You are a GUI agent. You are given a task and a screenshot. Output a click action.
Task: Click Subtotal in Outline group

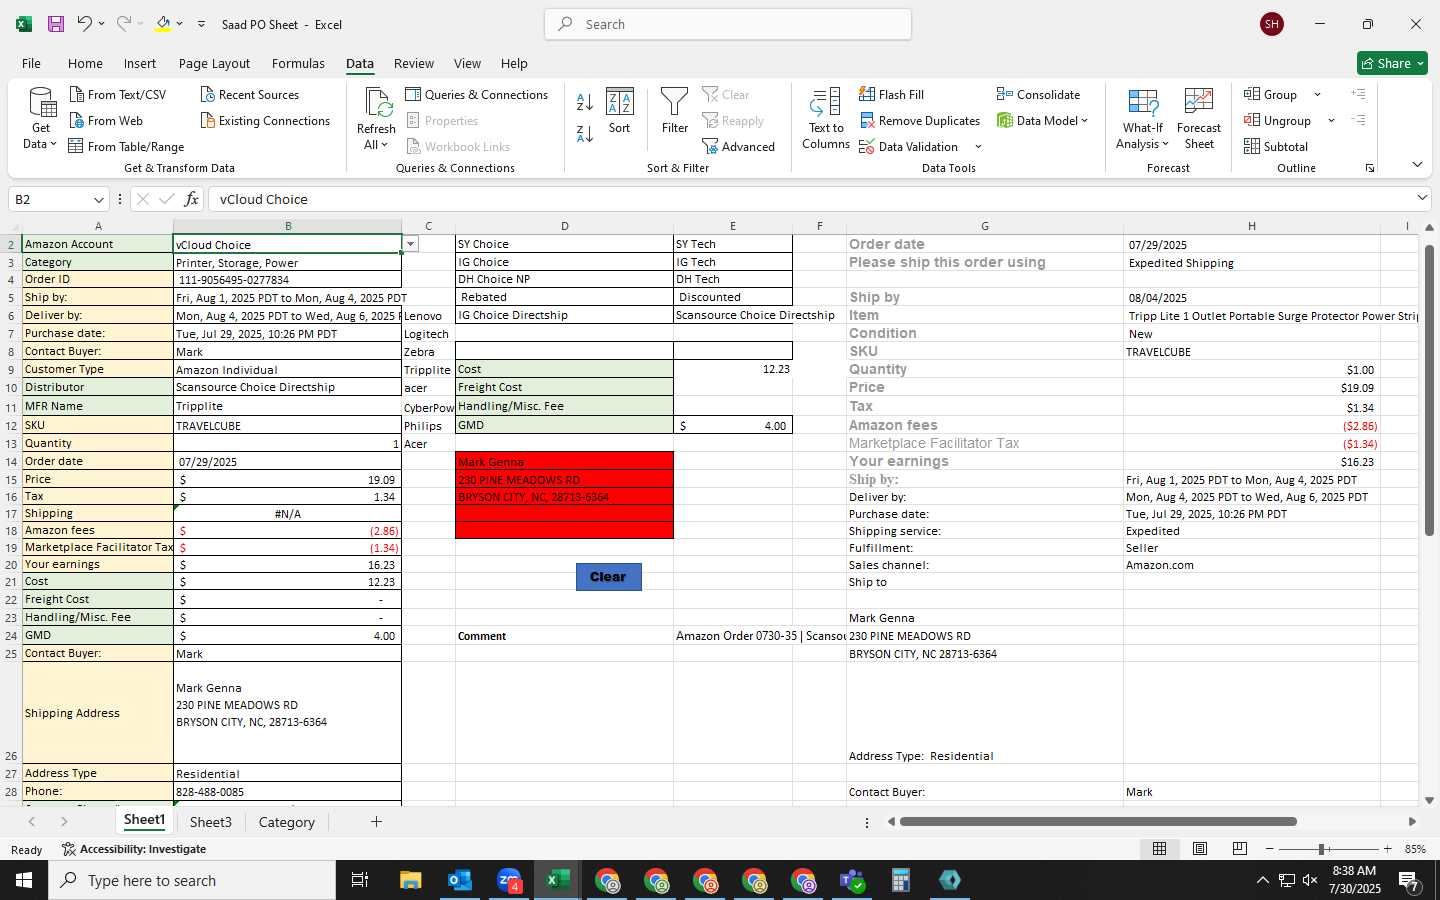click(1276, 147)
